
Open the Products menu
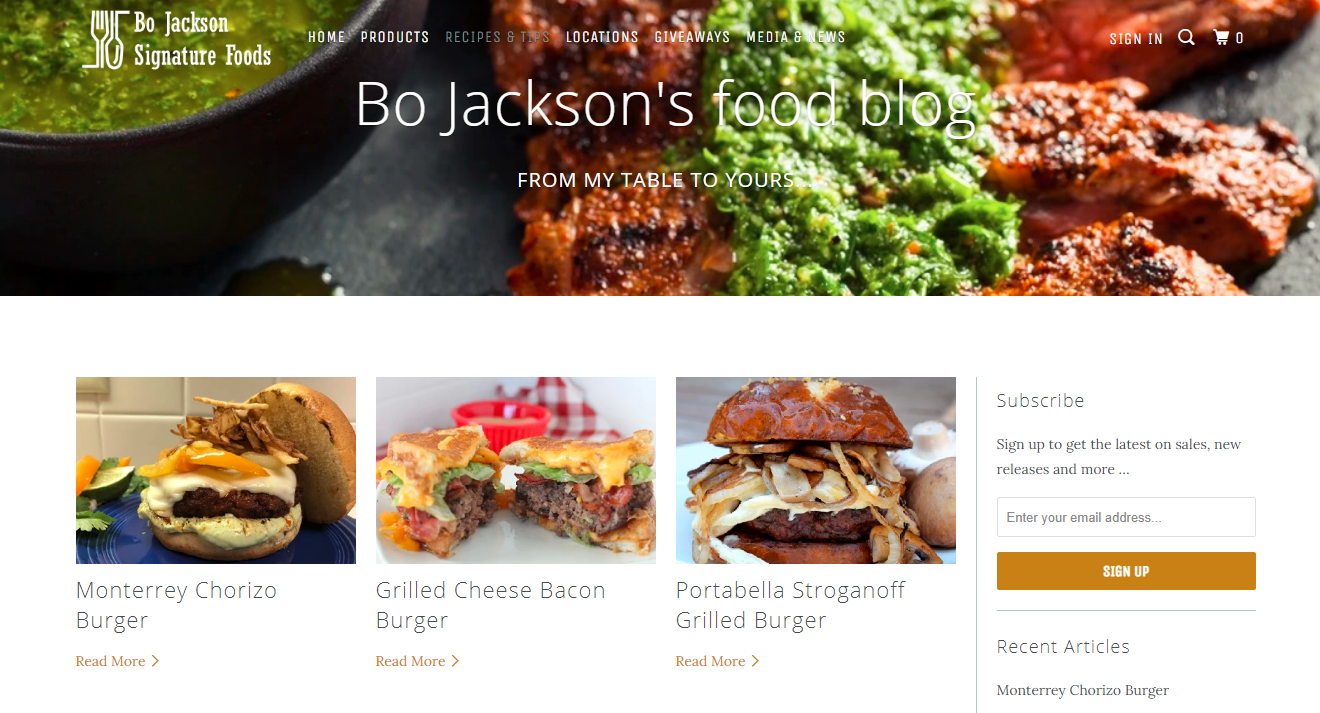pyautogui.click(x=395, y=37)
